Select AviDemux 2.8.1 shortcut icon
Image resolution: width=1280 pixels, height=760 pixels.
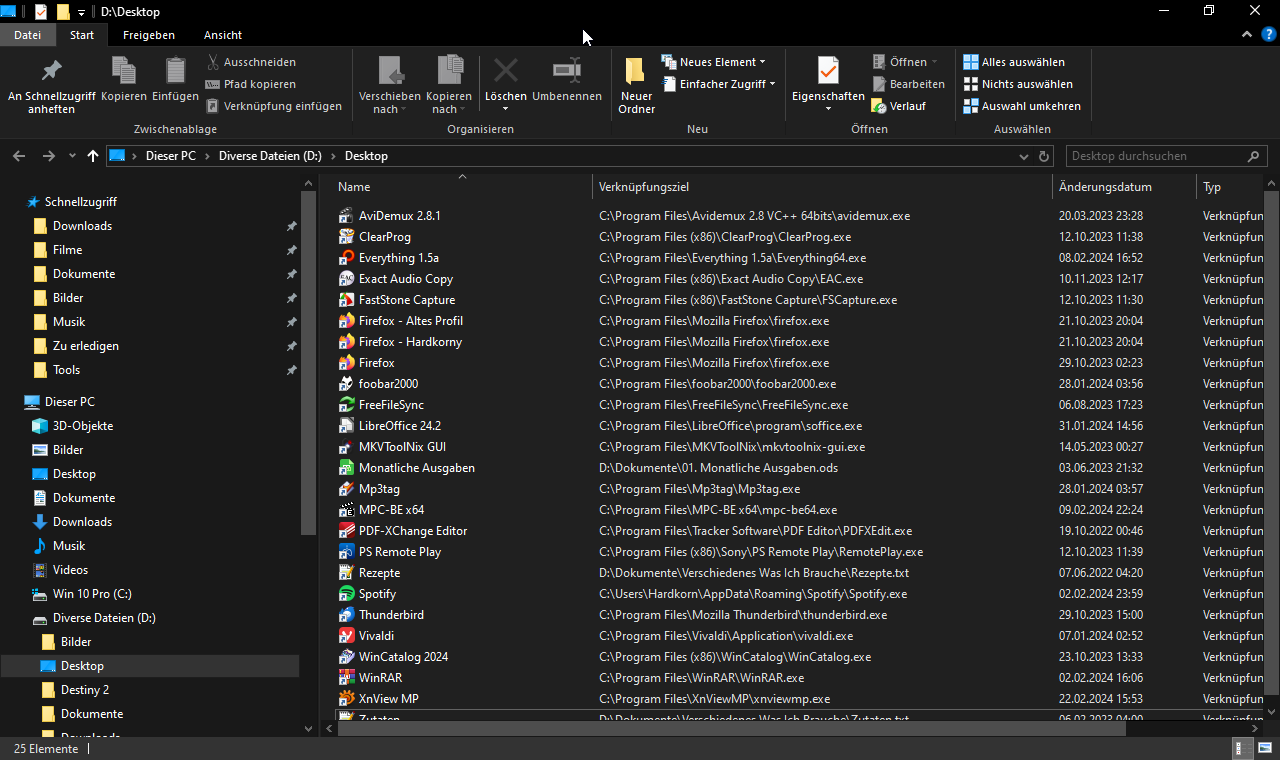point(346,215)
